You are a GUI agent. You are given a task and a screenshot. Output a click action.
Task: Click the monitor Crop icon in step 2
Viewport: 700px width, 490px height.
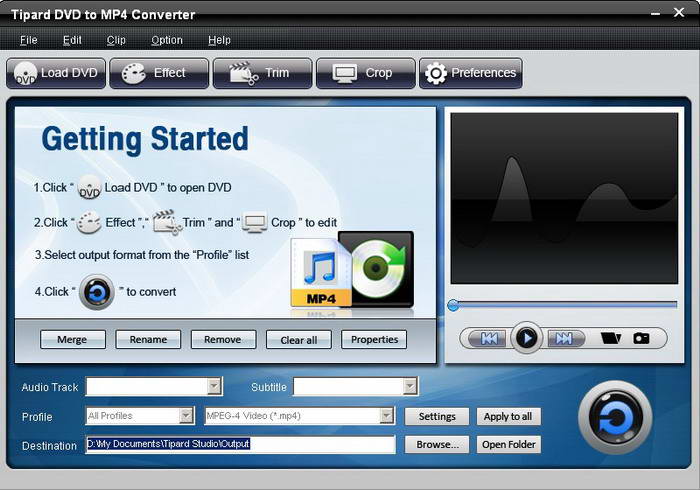254,223
